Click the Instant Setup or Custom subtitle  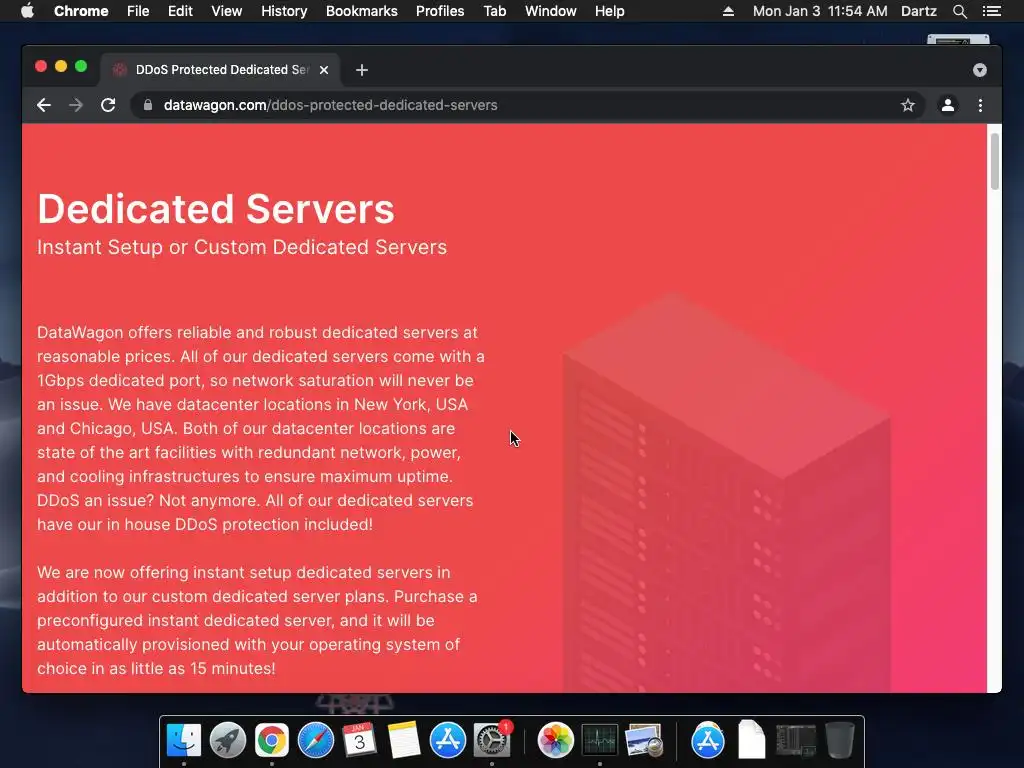(242, 247)
